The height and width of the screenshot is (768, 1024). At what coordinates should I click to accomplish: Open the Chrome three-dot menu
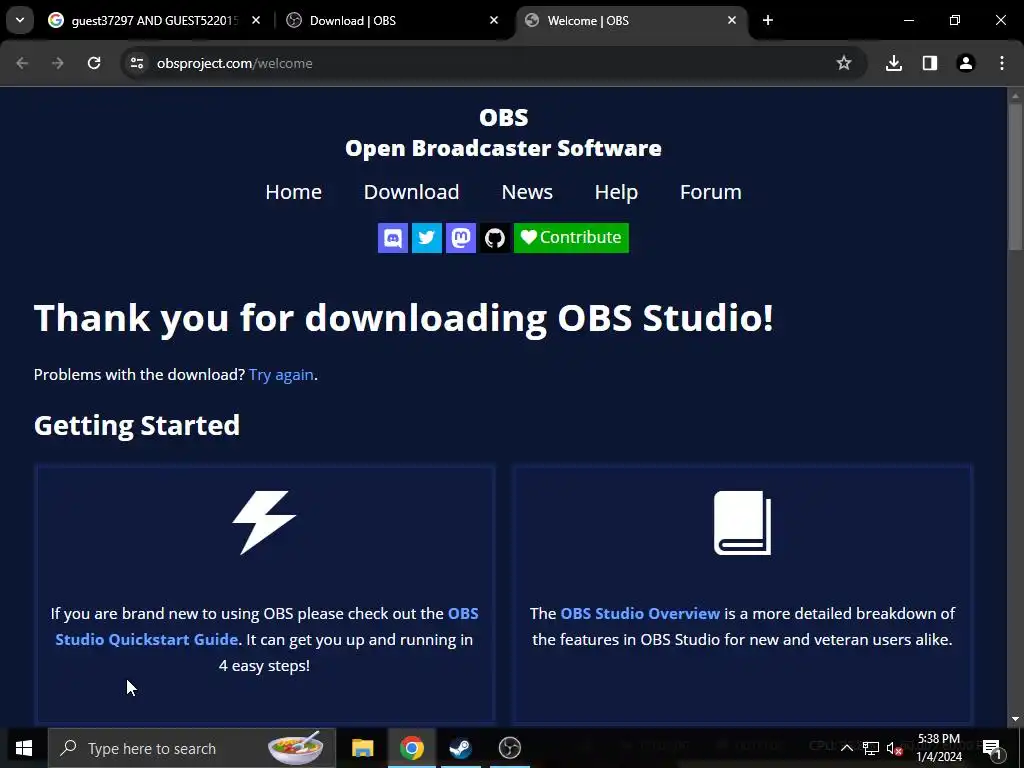point(1002,63)
